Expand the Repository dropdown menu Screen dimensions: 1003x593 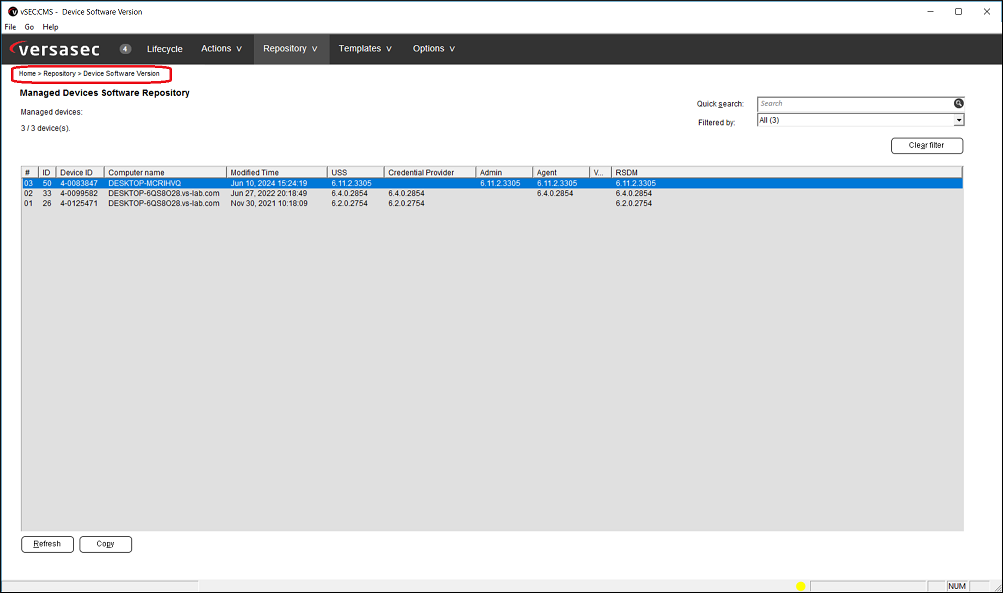(x=290, y=49)
